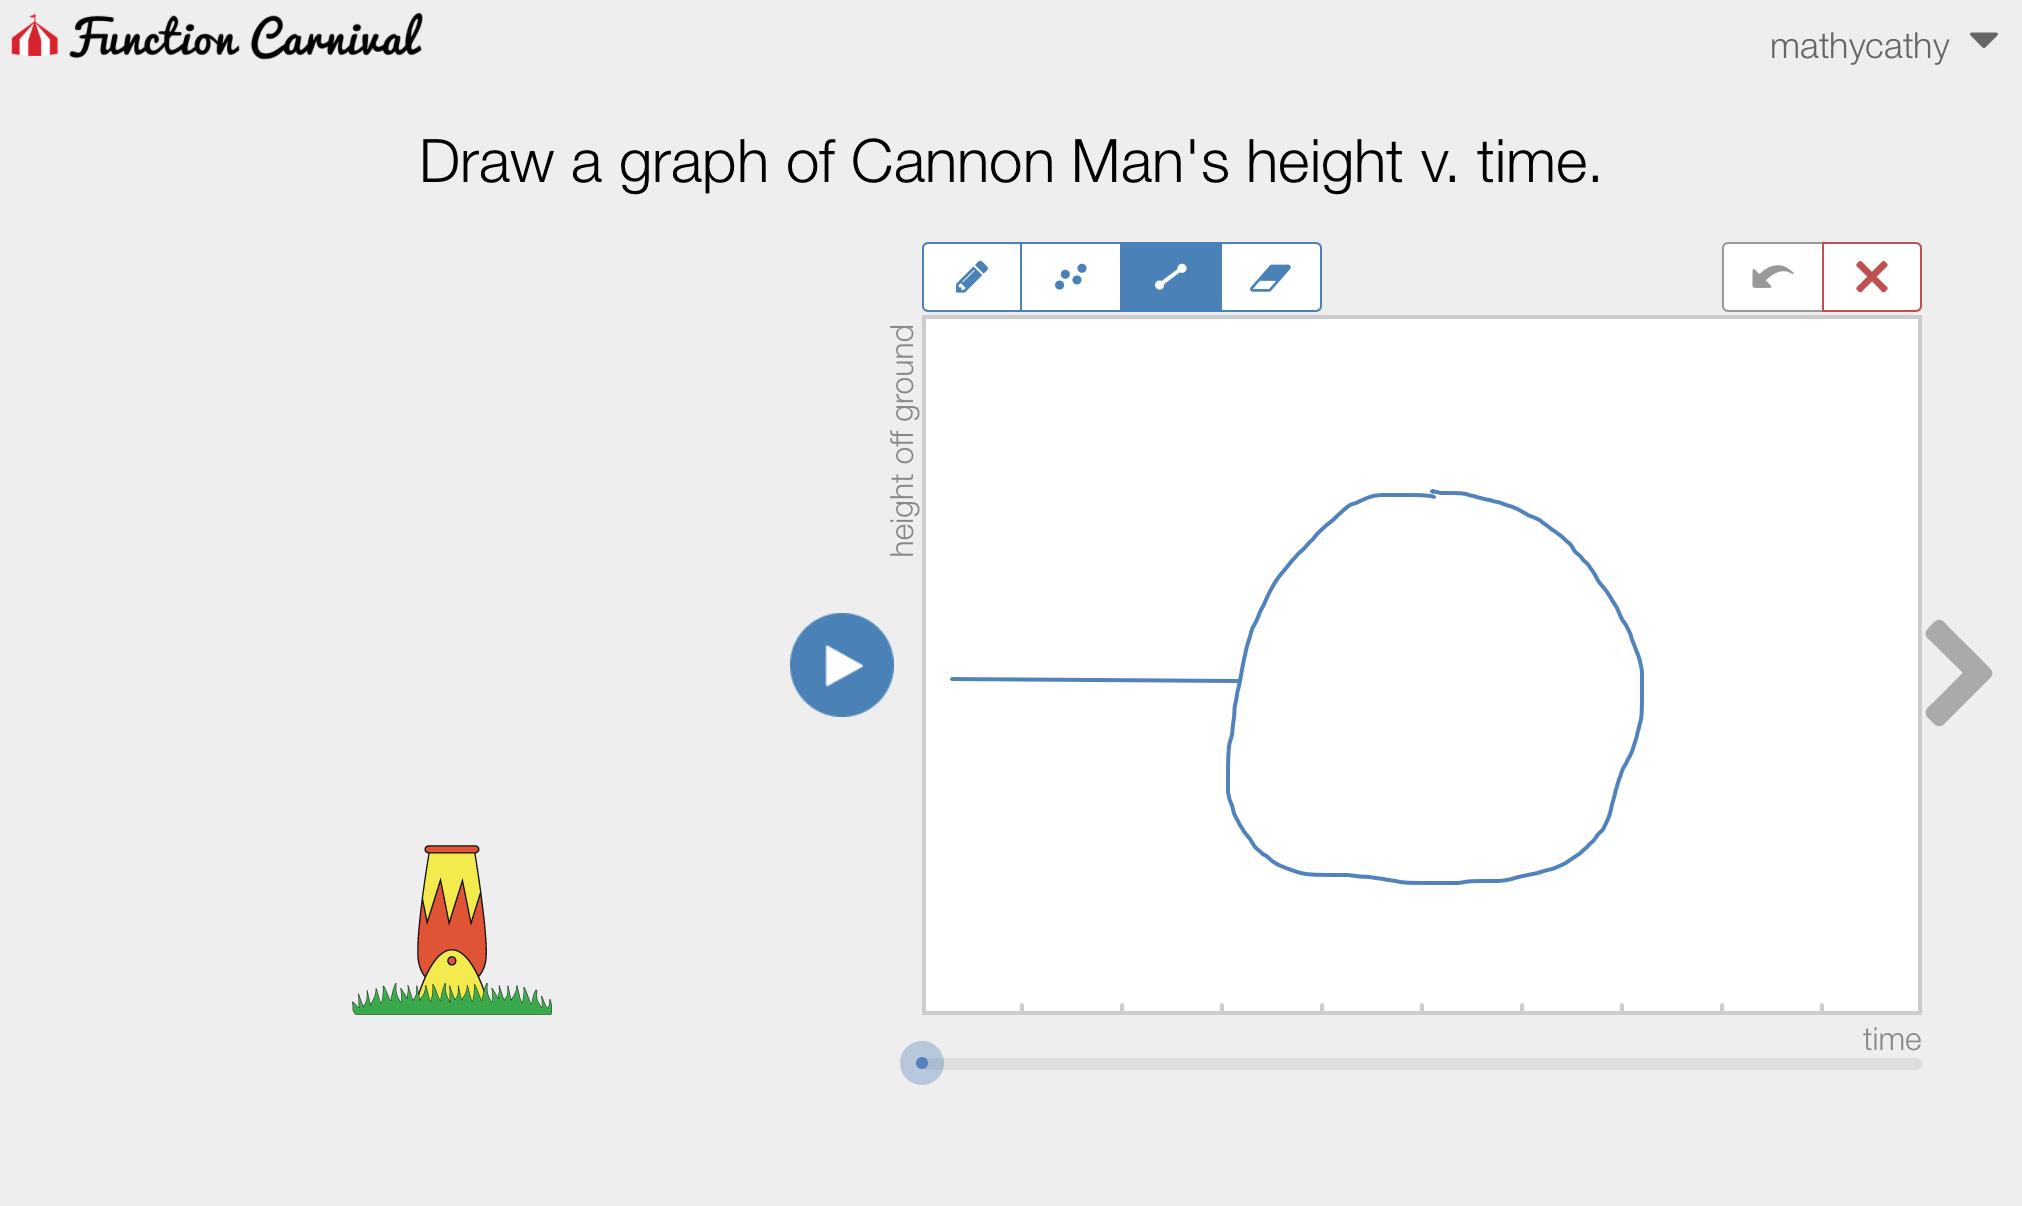Expand the user dropdown arrow
This screenshot has width=2022, height=1206.
coord(1984,41)
